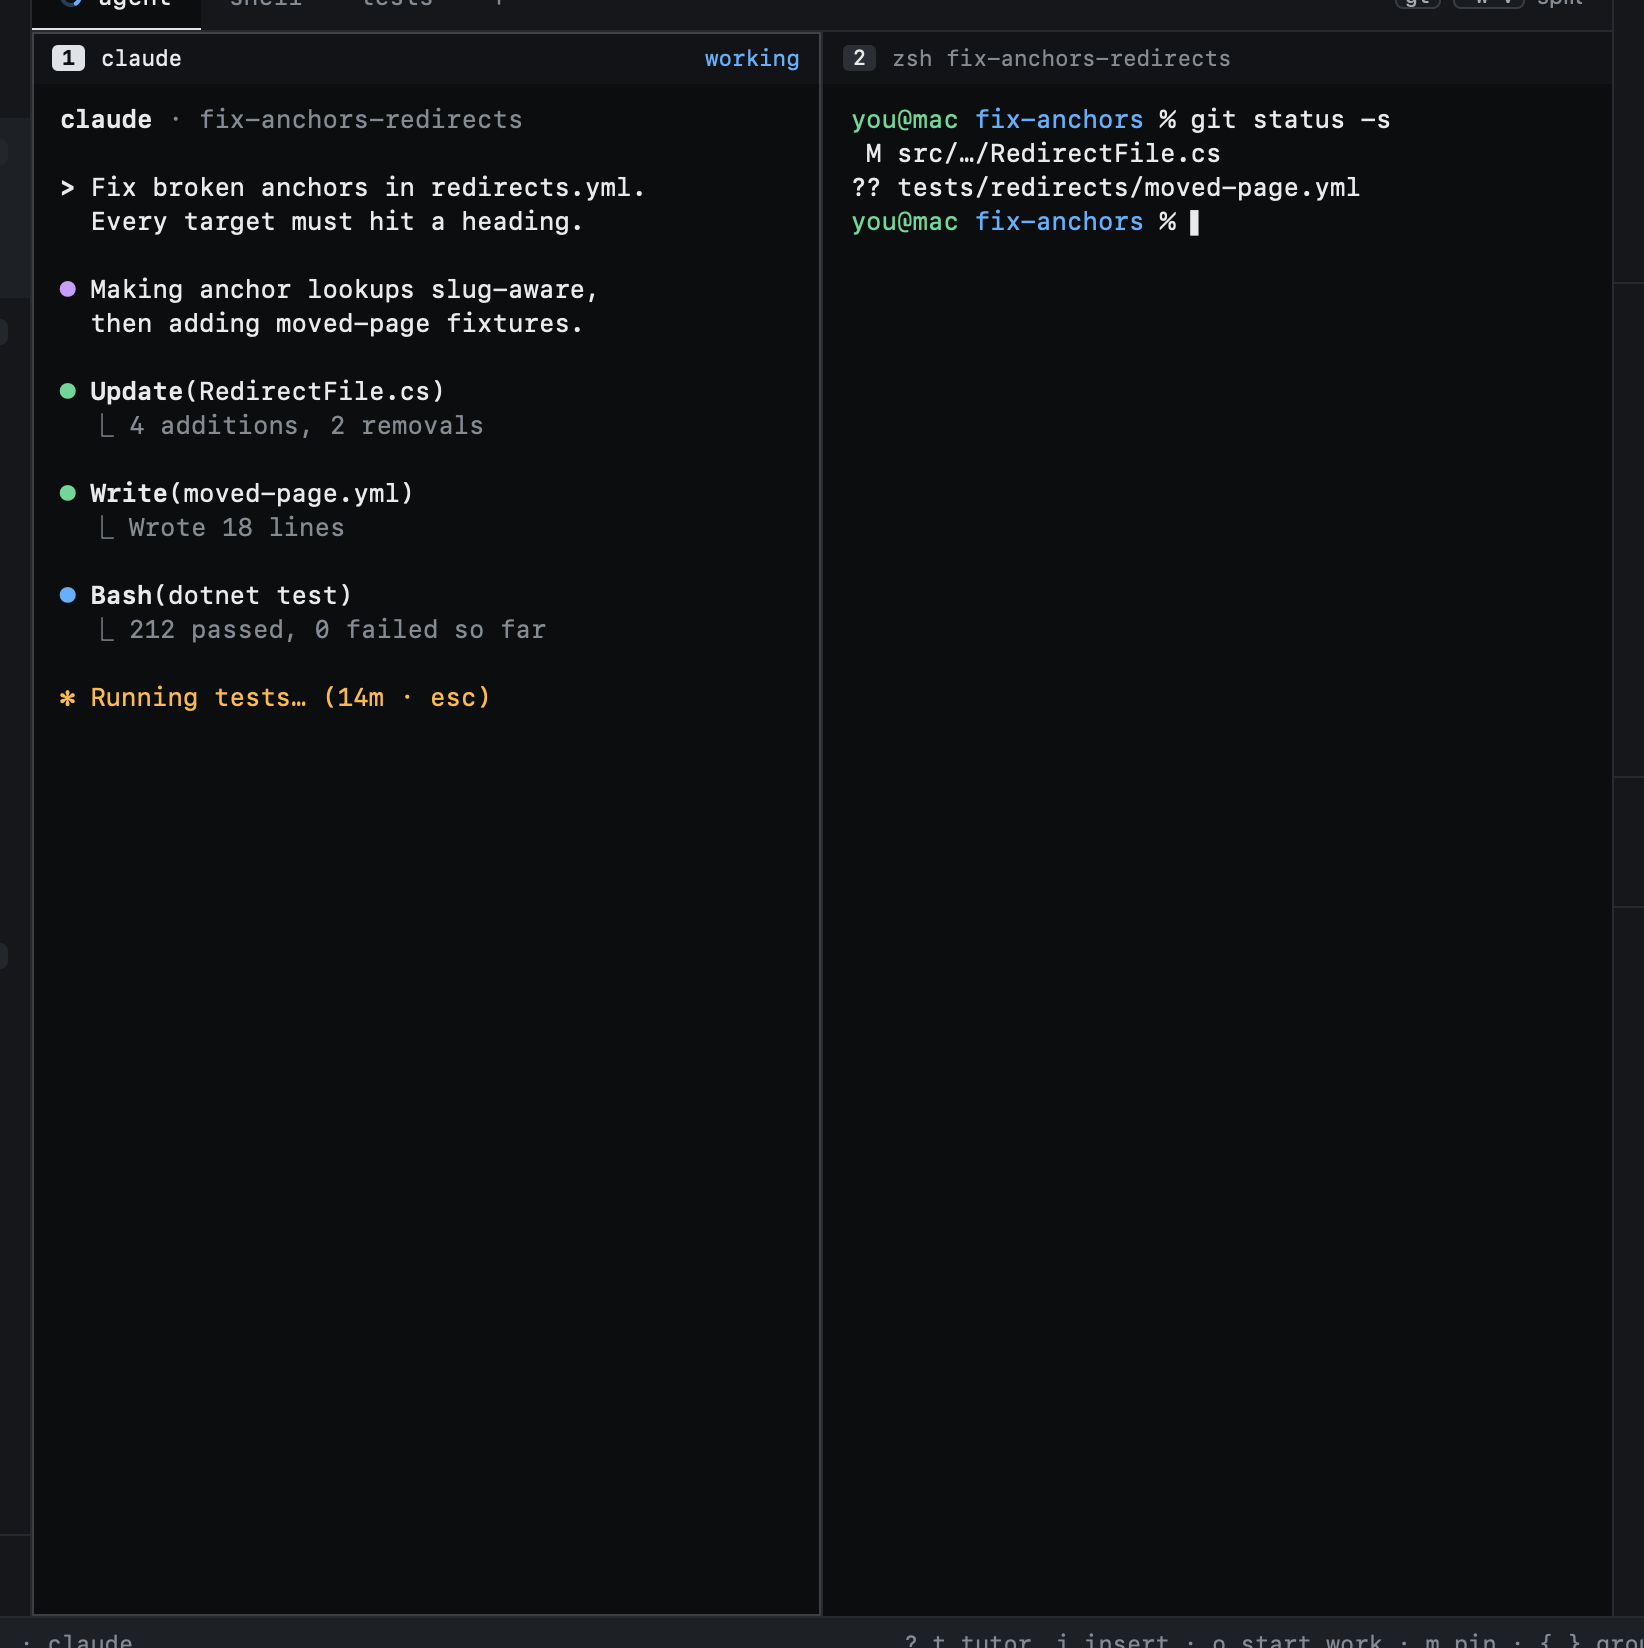Click the pane number 2 badge
The height and width of the screenshot is (1648, 1644).
[x=859, y=58]
